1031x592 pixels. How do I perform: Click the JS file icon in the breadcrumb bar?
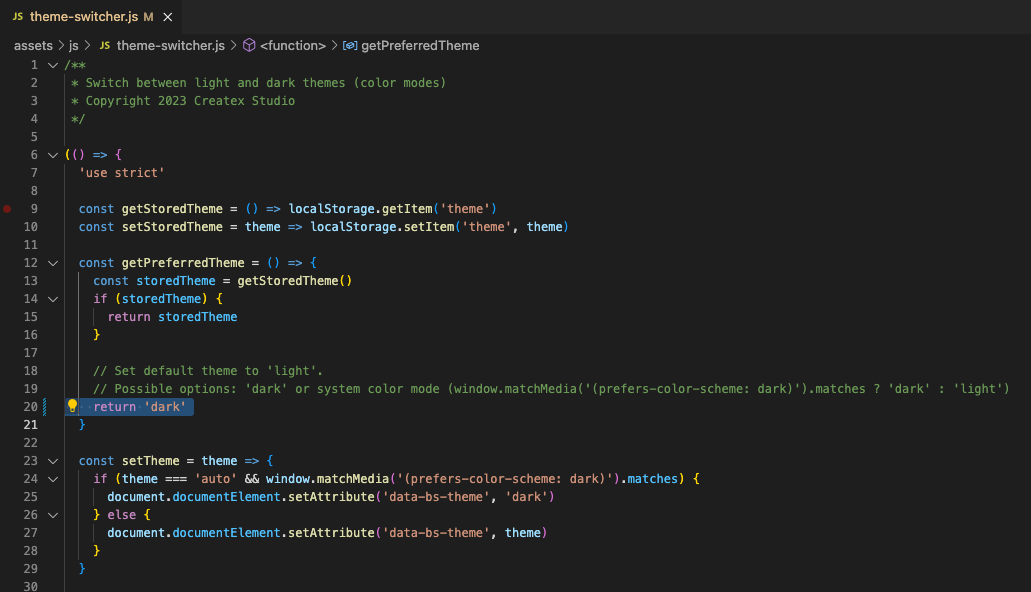click(x=103, y=45)
